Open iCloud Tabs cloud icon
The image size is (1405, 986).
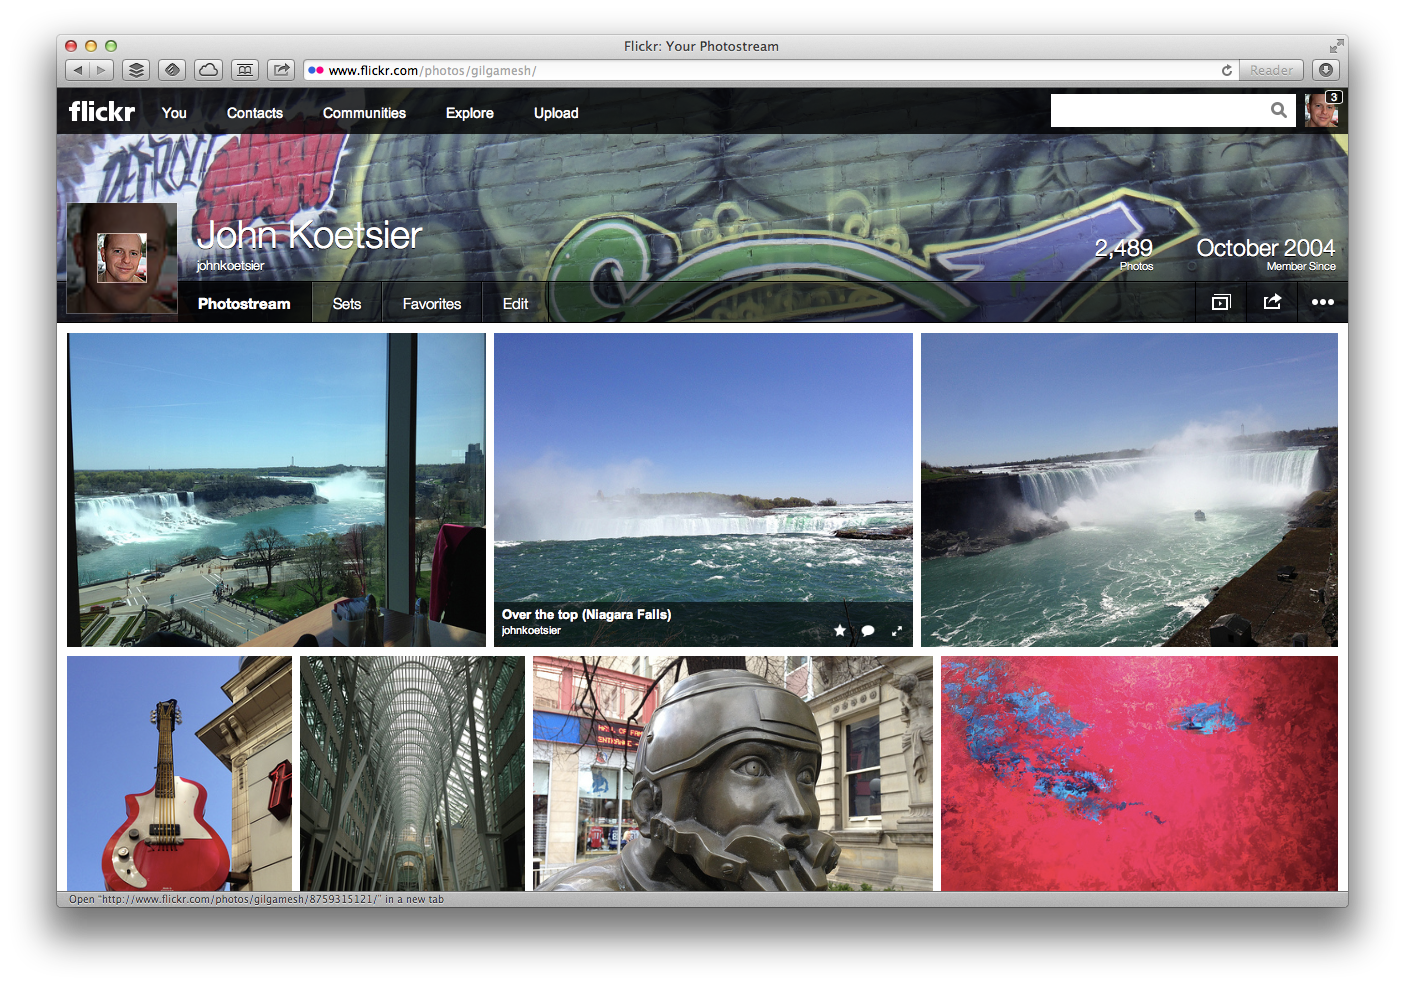click(208, 70)
